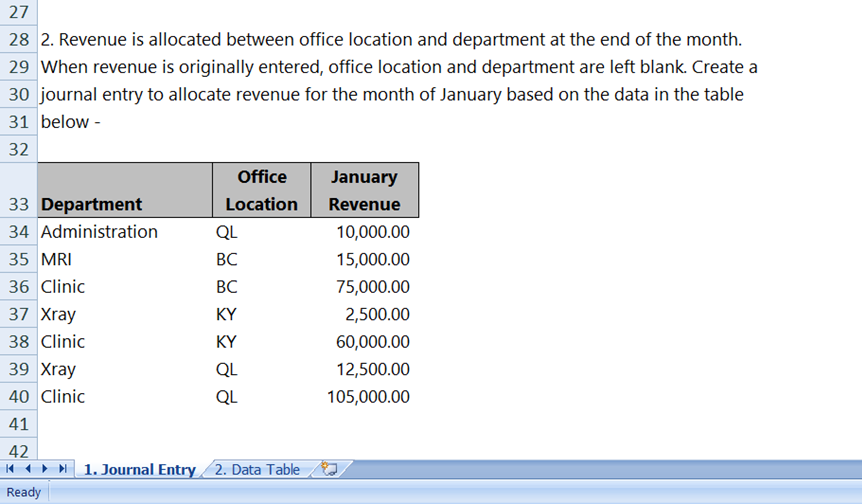Select row header 37
Screen dimensions: 862x504
pos(19,314)
